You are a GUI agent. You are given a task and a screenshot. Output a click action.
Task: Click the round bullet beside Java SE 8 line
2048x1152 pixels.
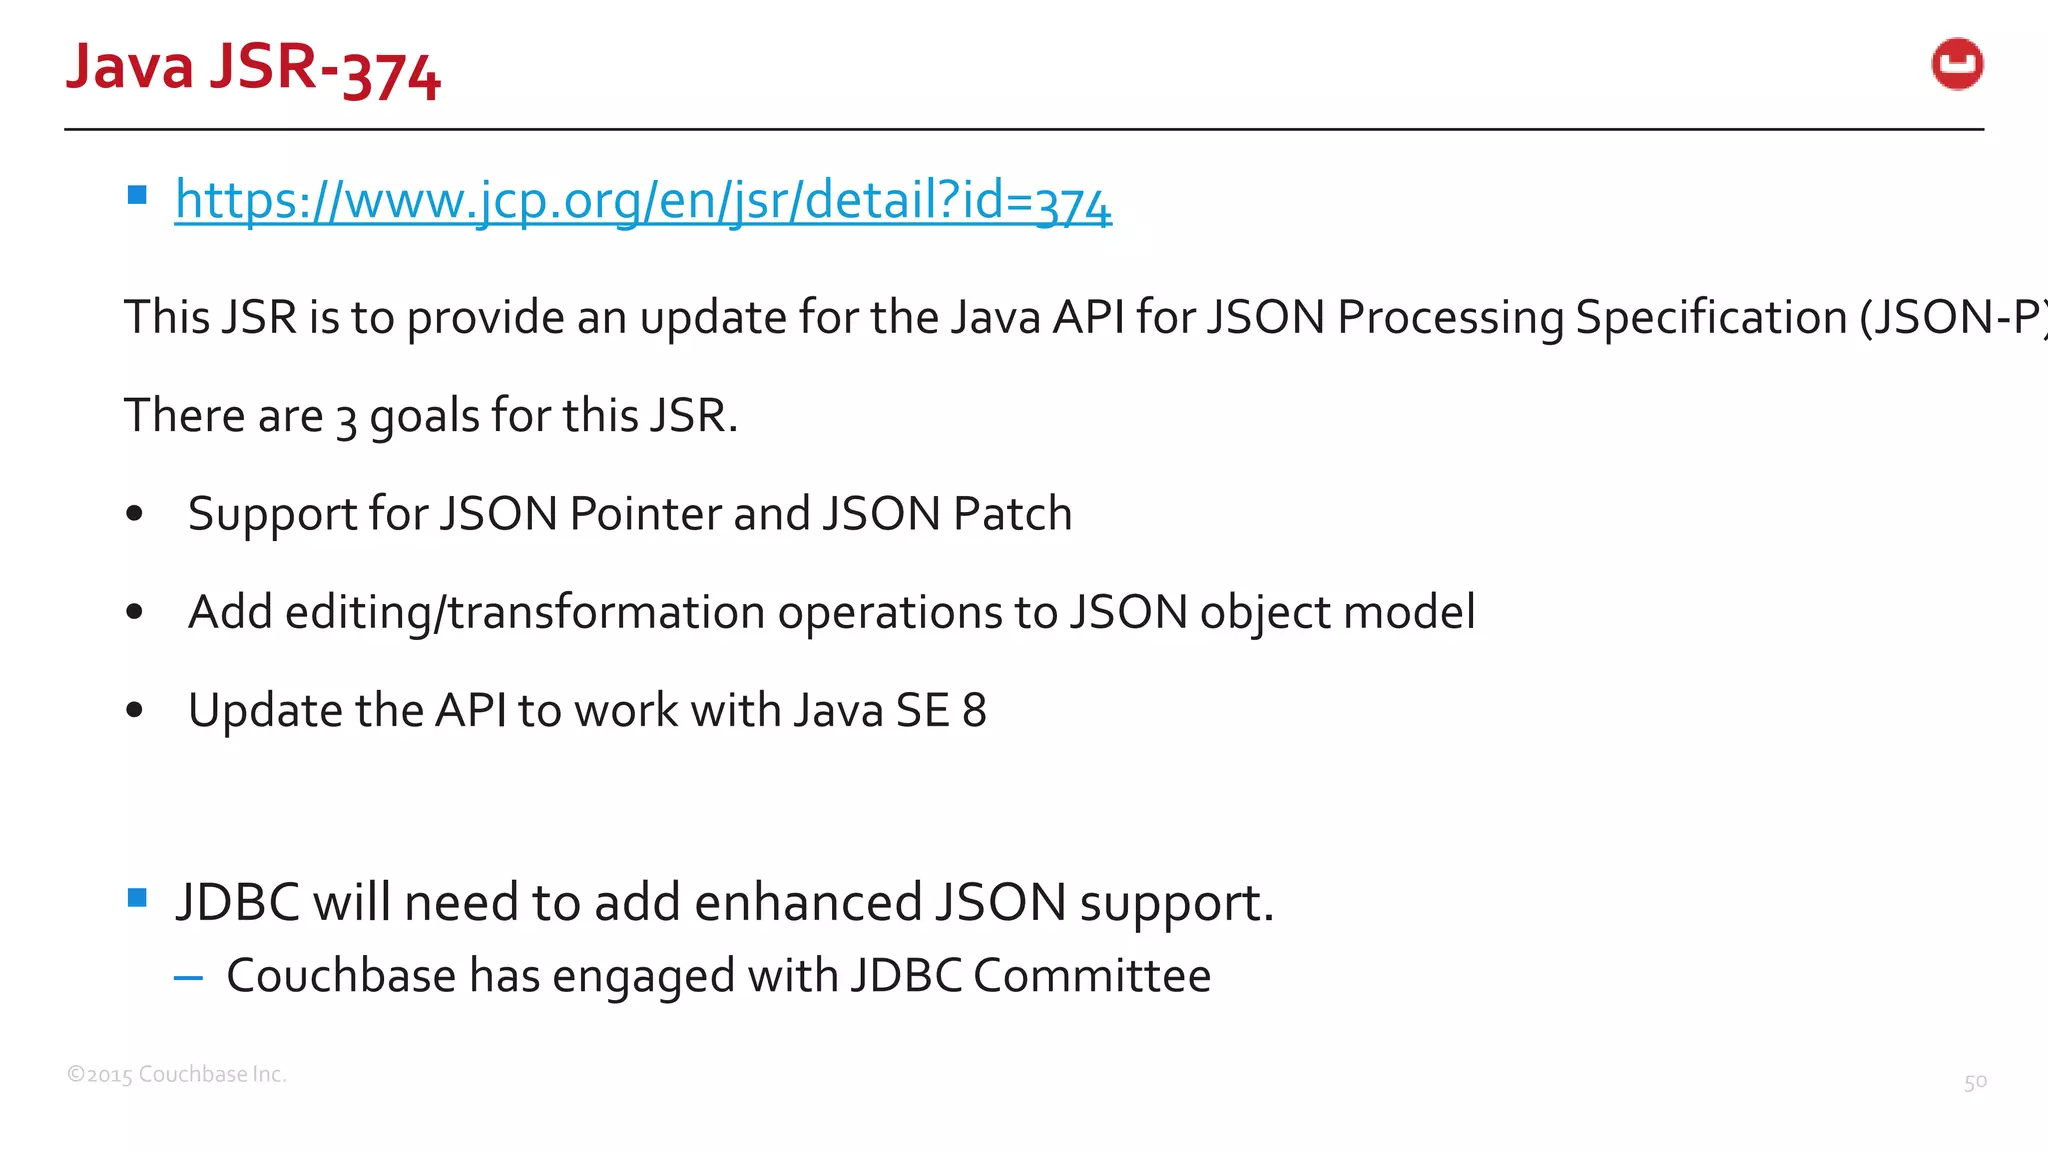coord(135,710)
